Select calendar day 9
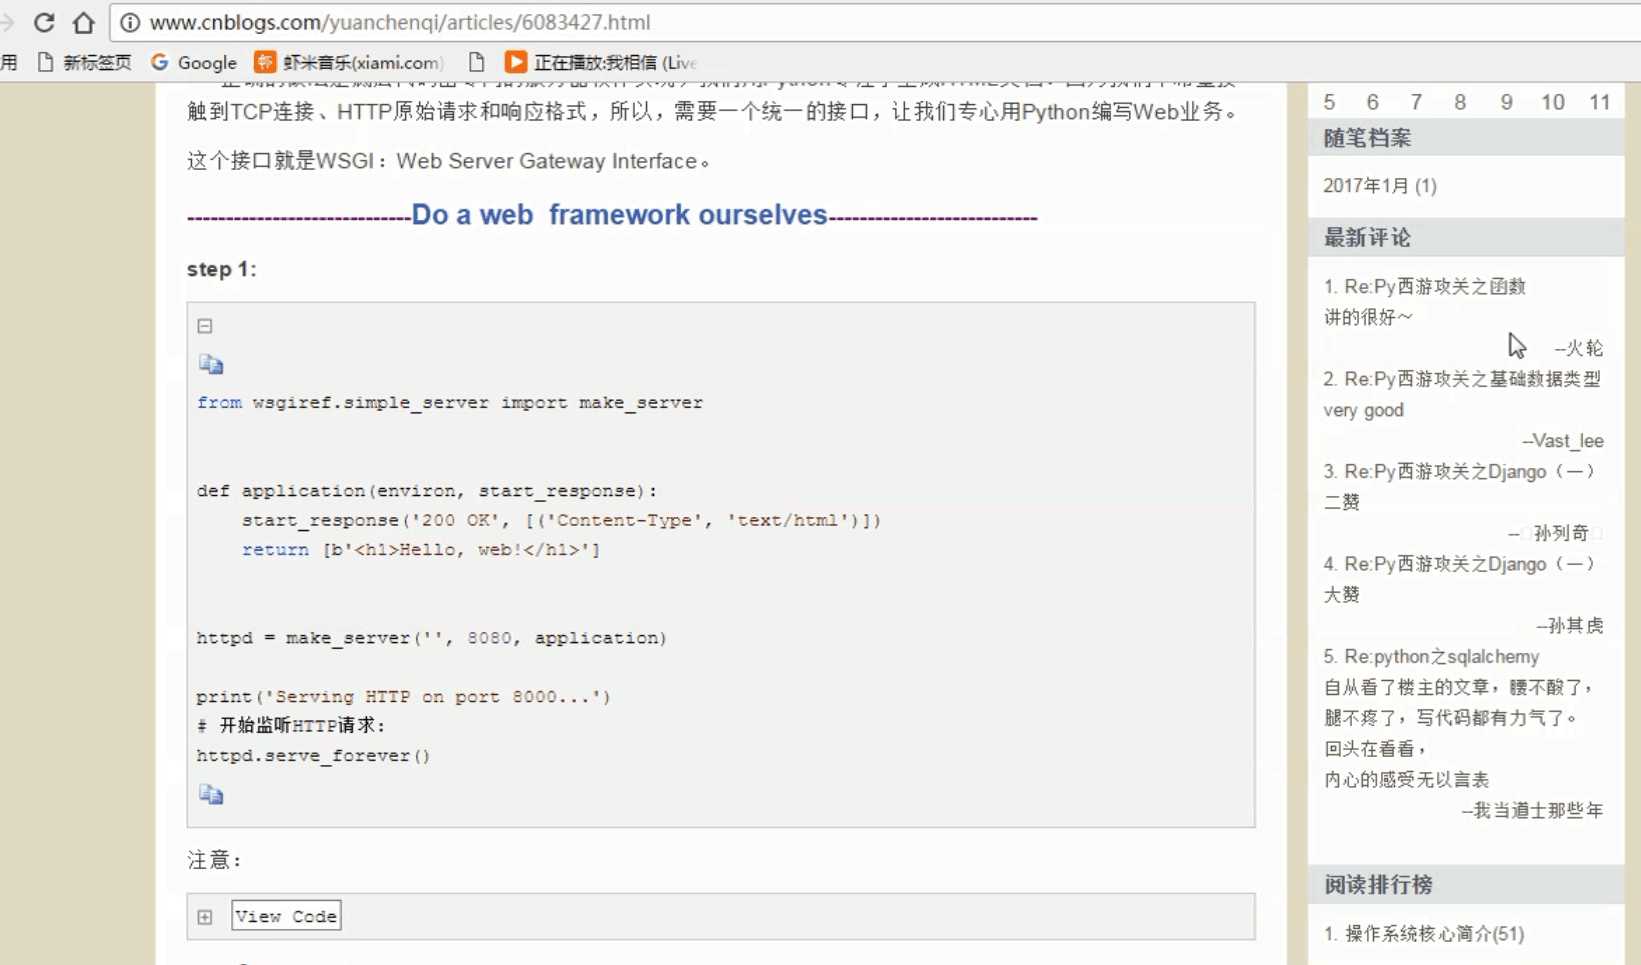The image size is (1641, 965). coord(1506,102)
